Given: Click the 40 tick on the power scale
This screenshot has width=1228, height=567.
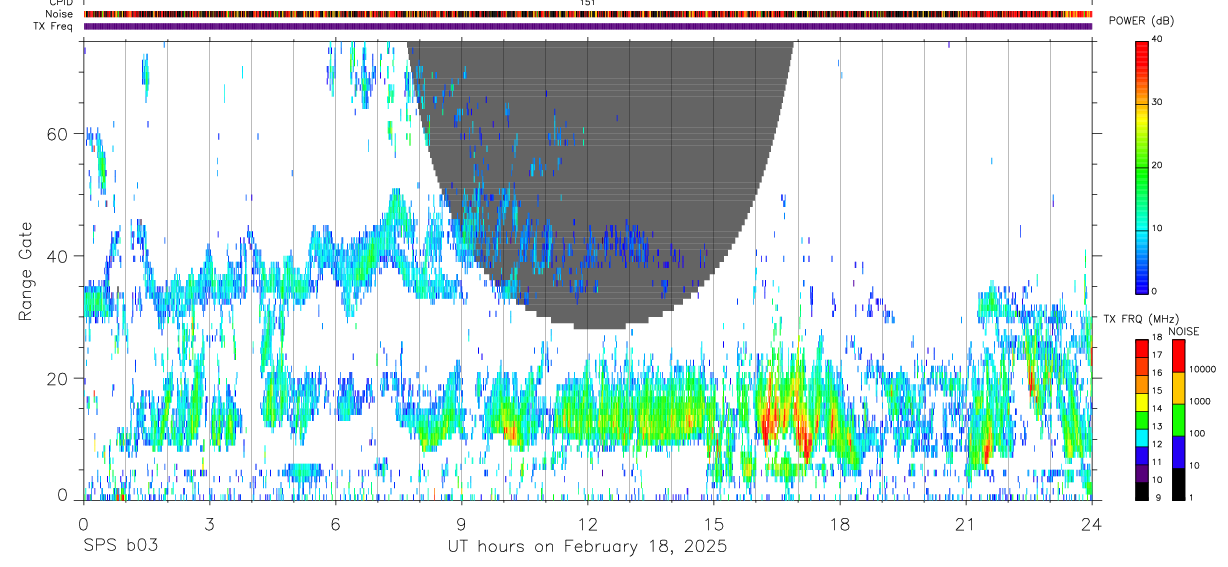Looking at the screenshot, I should click(1157, 39).
